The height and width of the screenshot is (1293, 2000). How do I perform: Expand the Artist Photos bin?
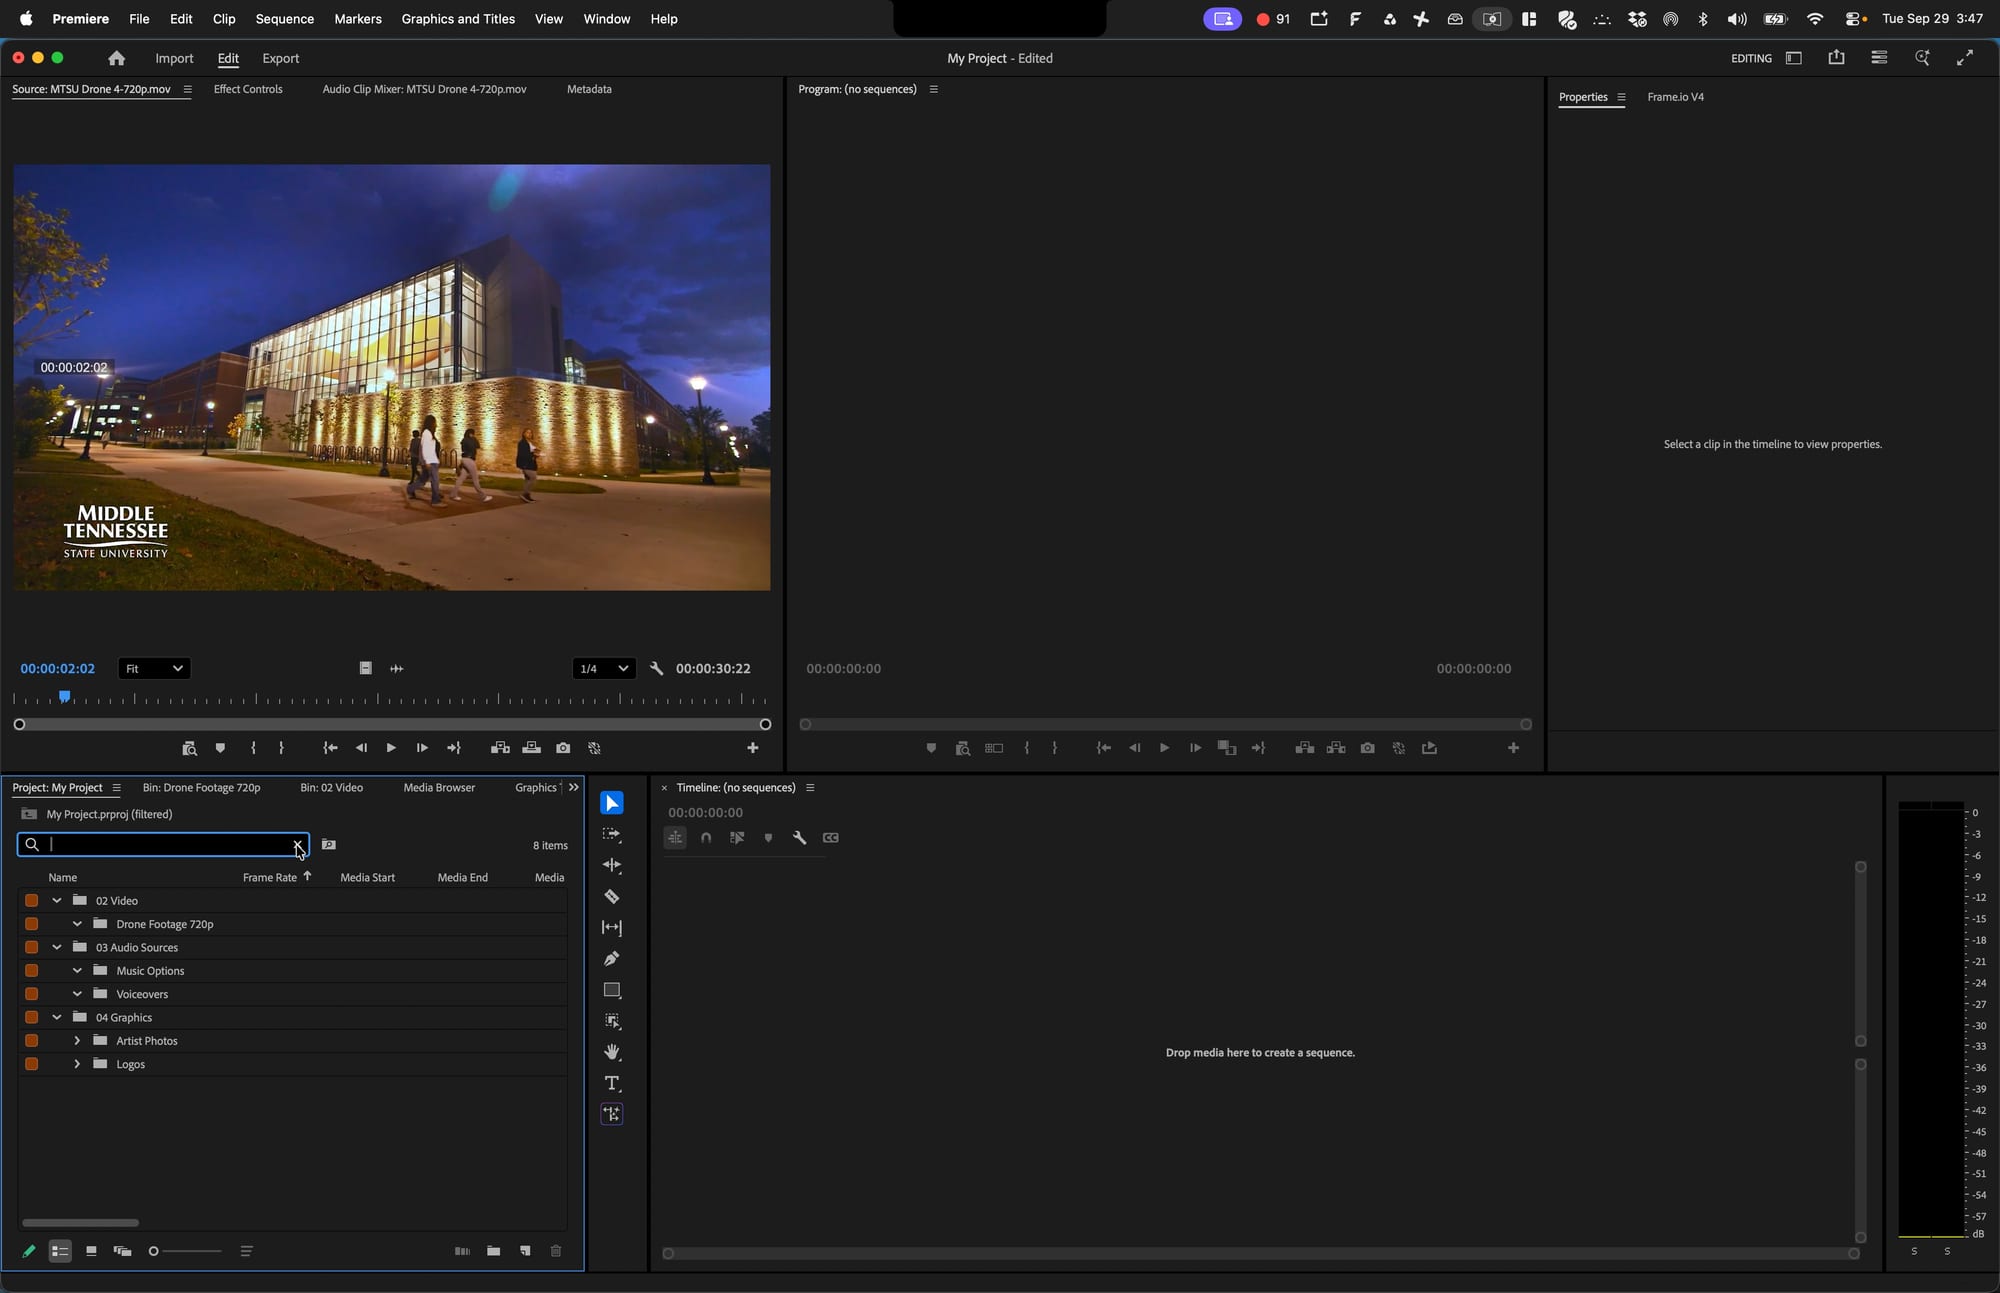77,1040
